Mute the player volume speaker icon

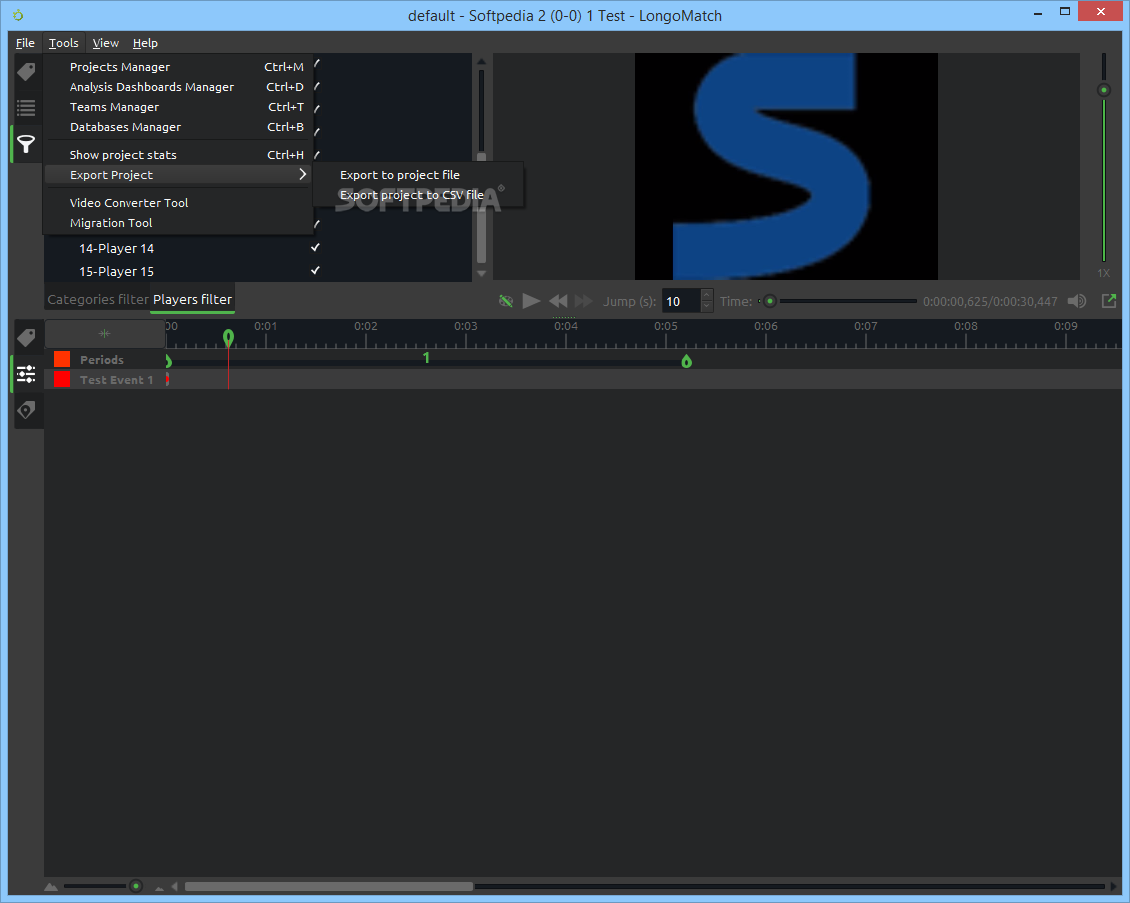[1077, 301]
